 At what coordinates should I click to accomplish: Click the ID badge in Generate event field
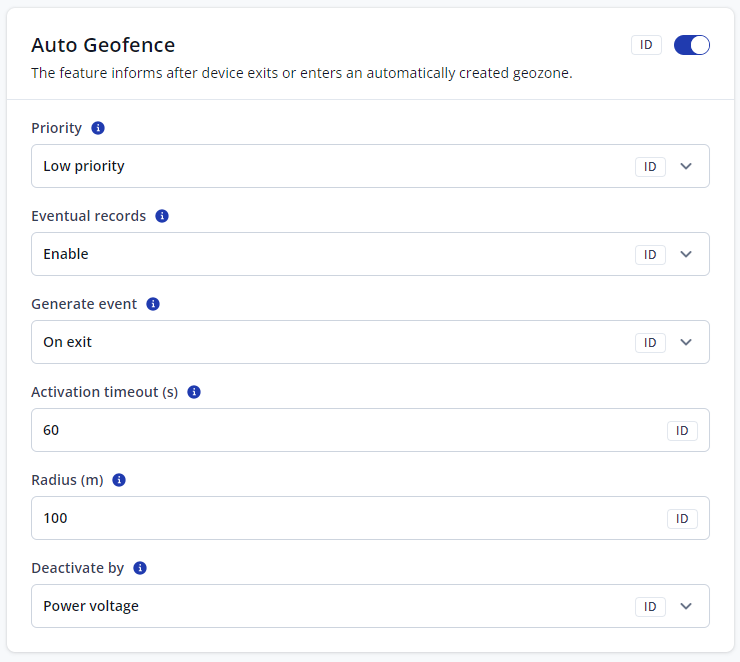[650, 343]
